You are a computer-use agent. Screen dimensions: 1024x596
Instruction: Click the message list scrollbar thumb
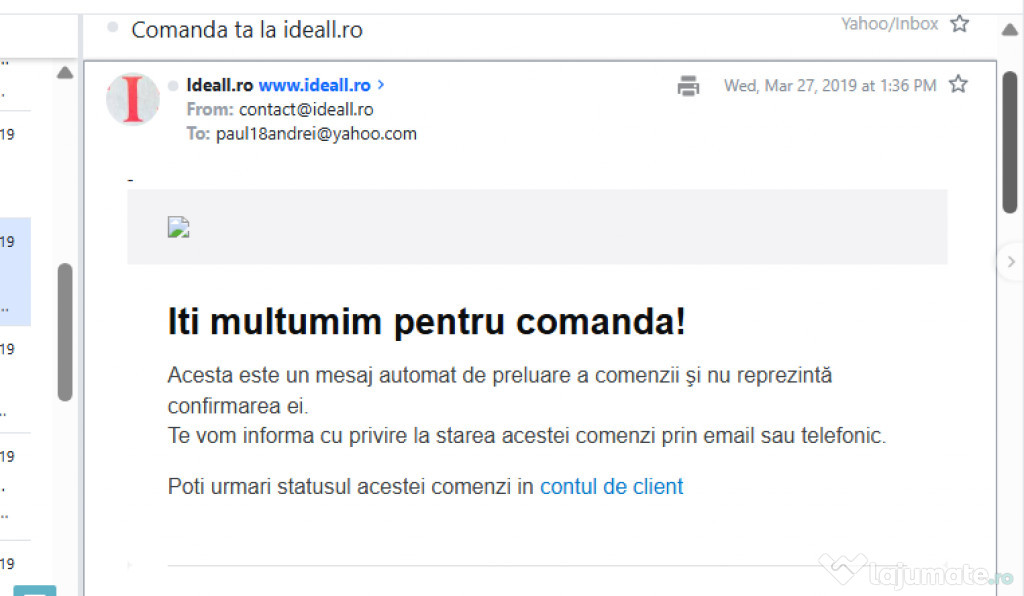pyautogui.click(x=65, y=330)
